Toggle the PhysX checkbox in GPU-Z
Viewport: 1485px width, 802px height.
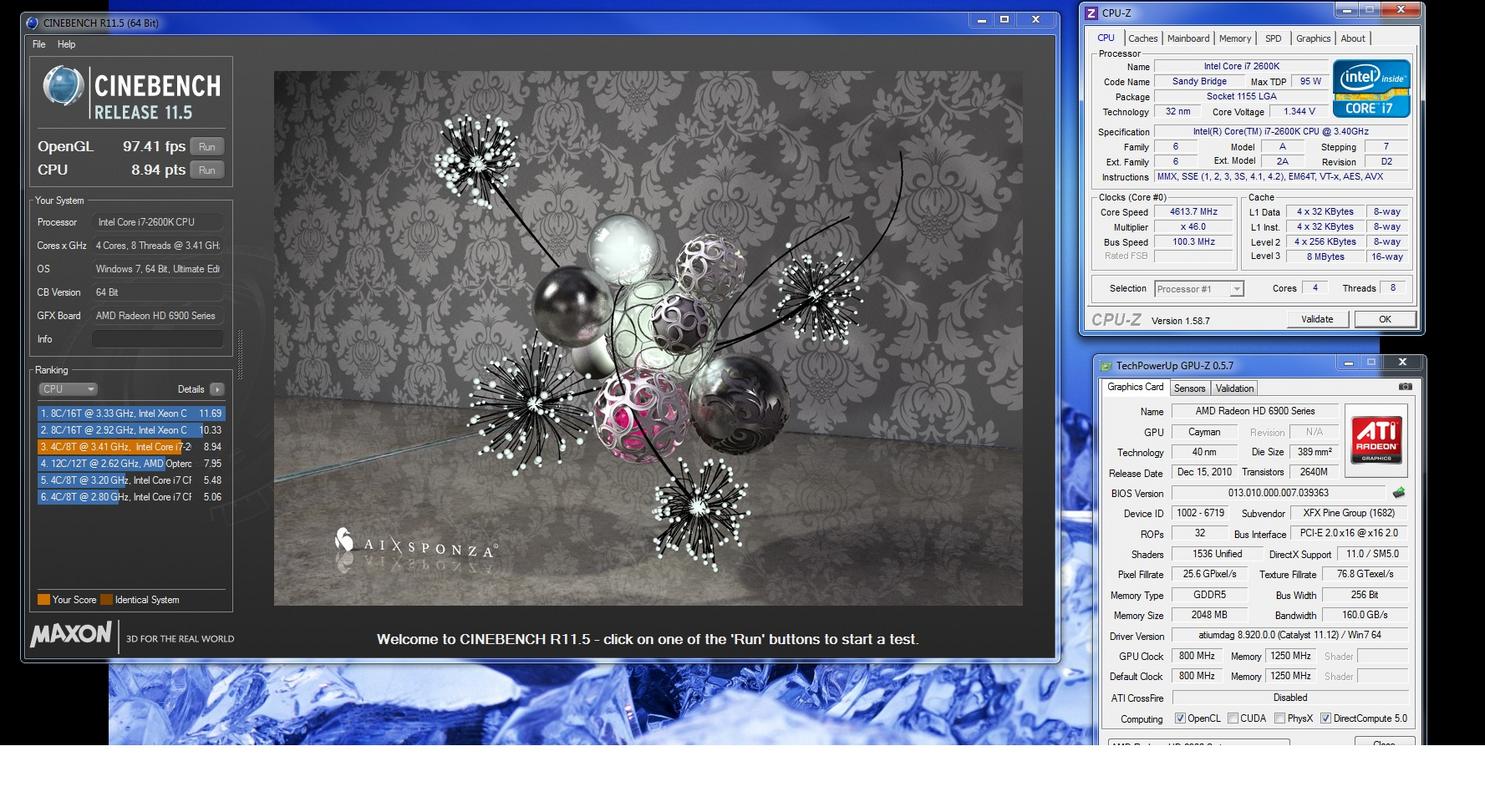coord(1279,719)
